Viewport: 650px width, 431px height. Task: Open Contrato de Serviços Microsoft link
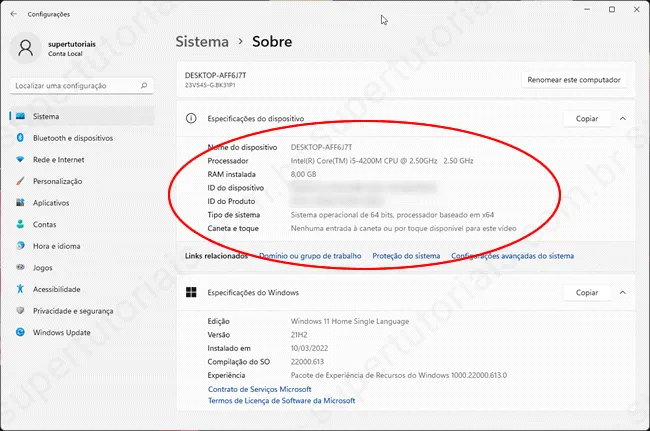pos(260,389)
